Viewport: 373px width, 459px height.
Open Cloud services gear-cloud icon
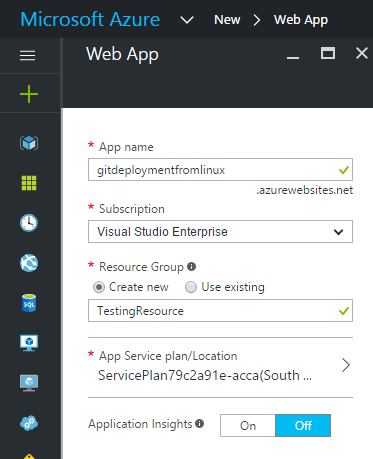(29, 423)
